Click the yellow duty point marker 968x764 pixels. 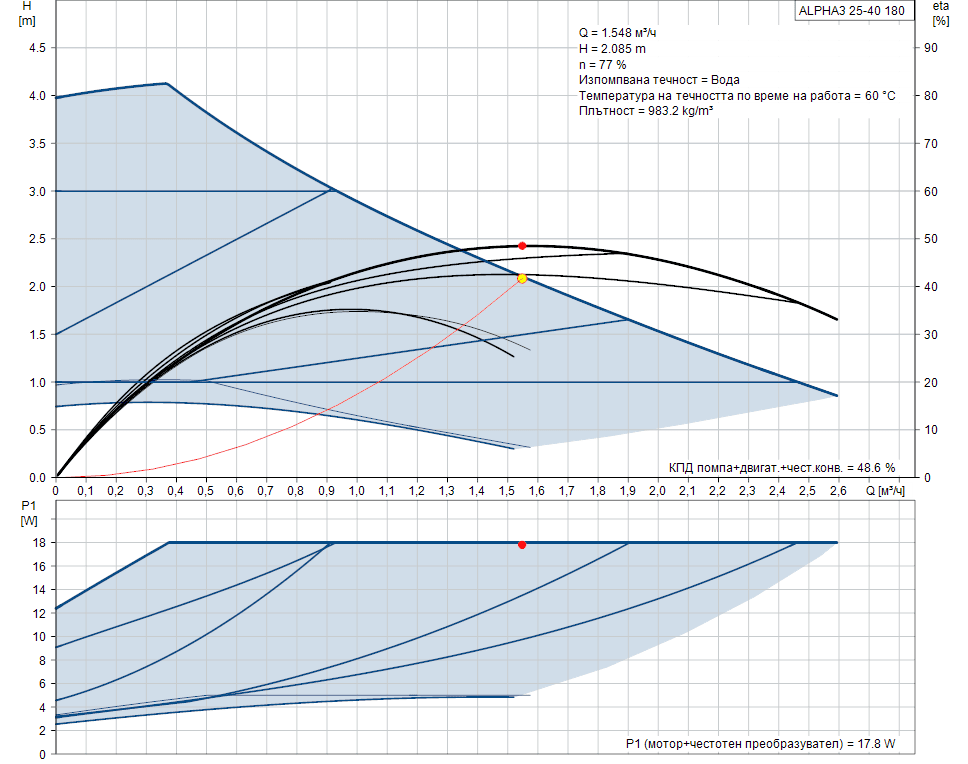[x=522, y=278]
